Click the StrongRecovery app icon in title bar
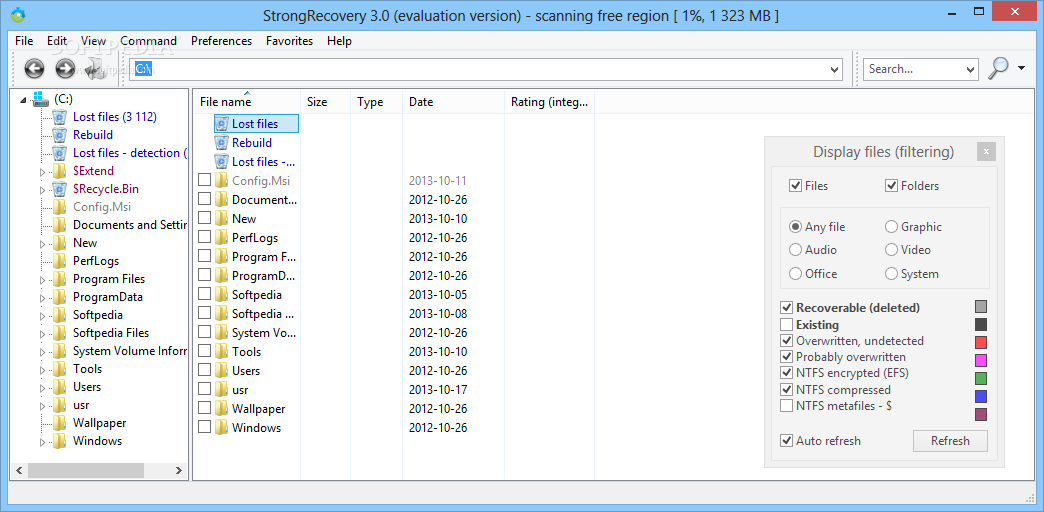The width and height of the screenshot is (1044, 512). point(18,14)
